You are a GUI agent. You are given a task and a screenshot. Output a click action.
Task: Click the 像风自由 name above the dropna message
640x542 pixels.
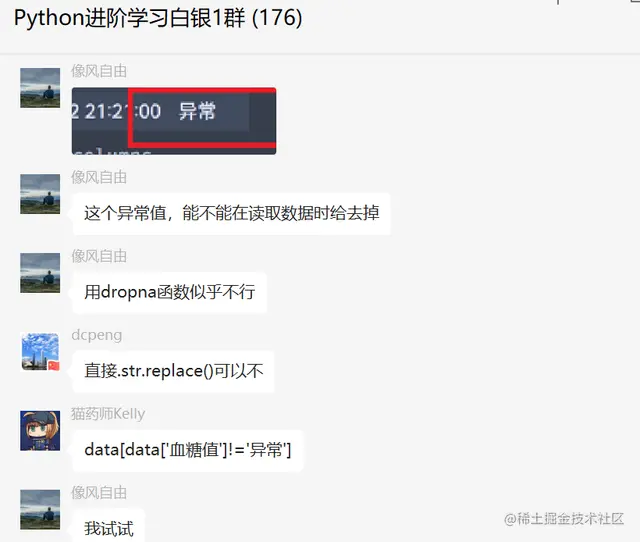click(99, 256)
